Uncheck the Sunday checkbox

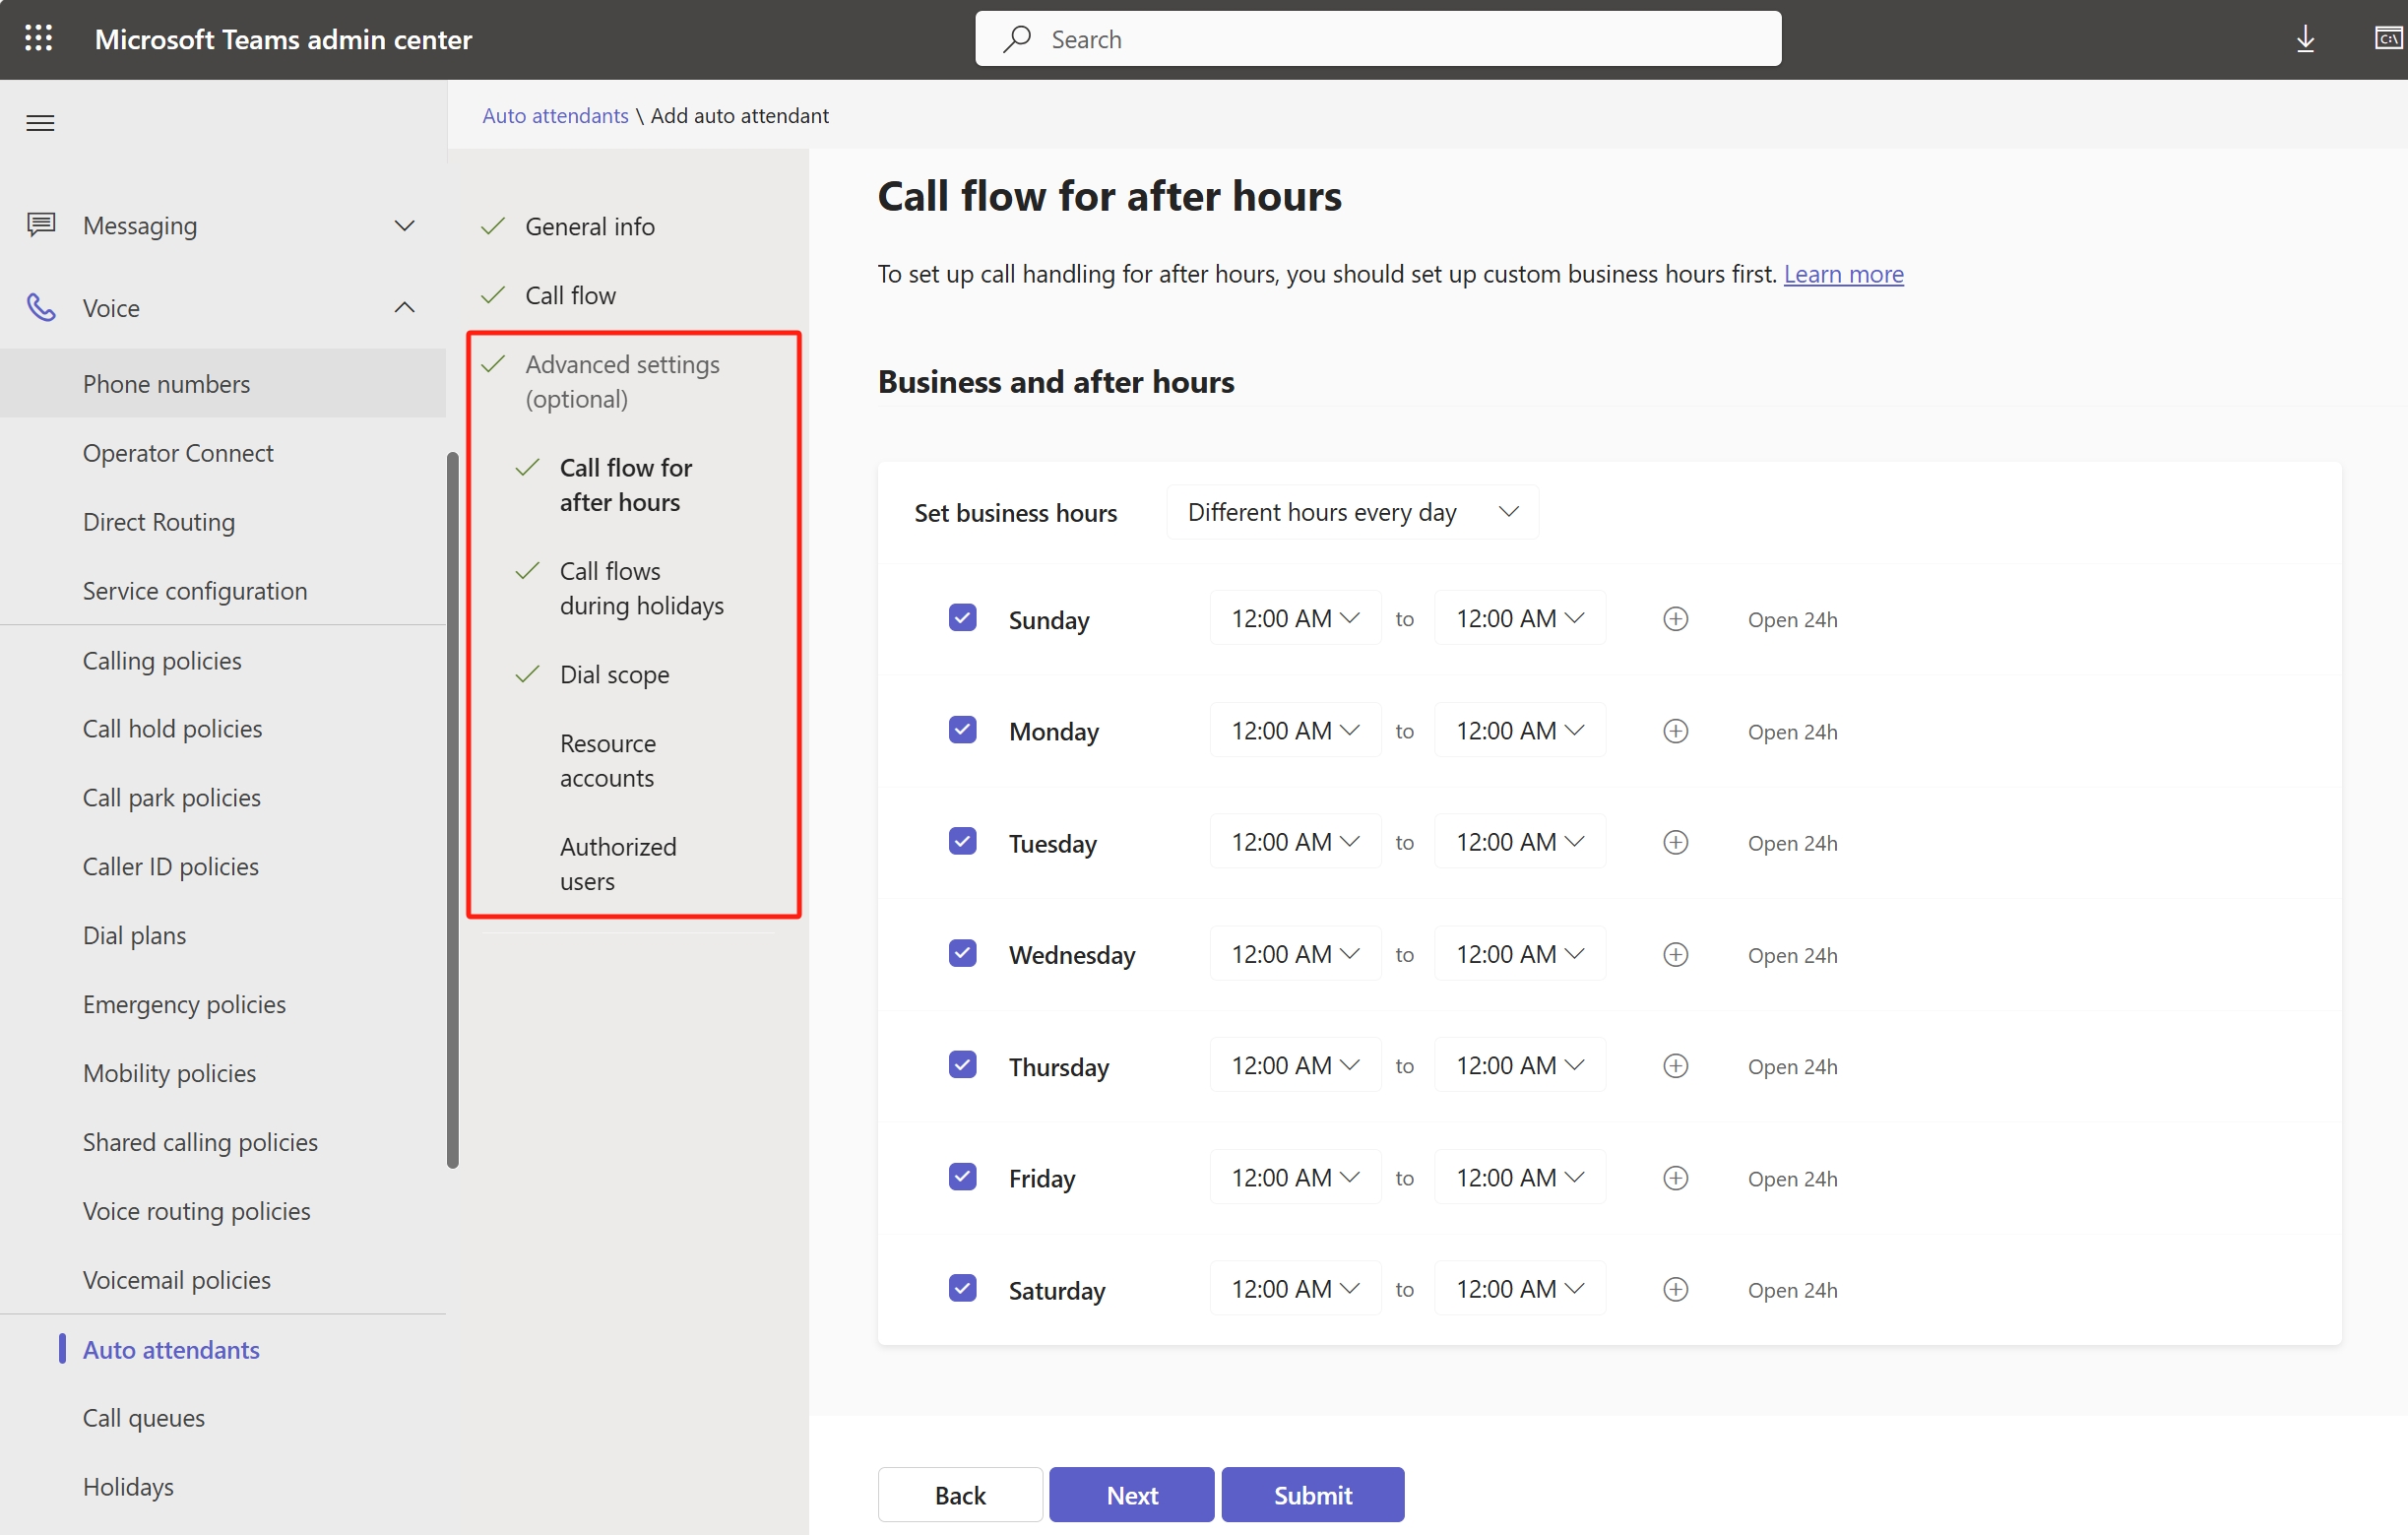(962, 618)
